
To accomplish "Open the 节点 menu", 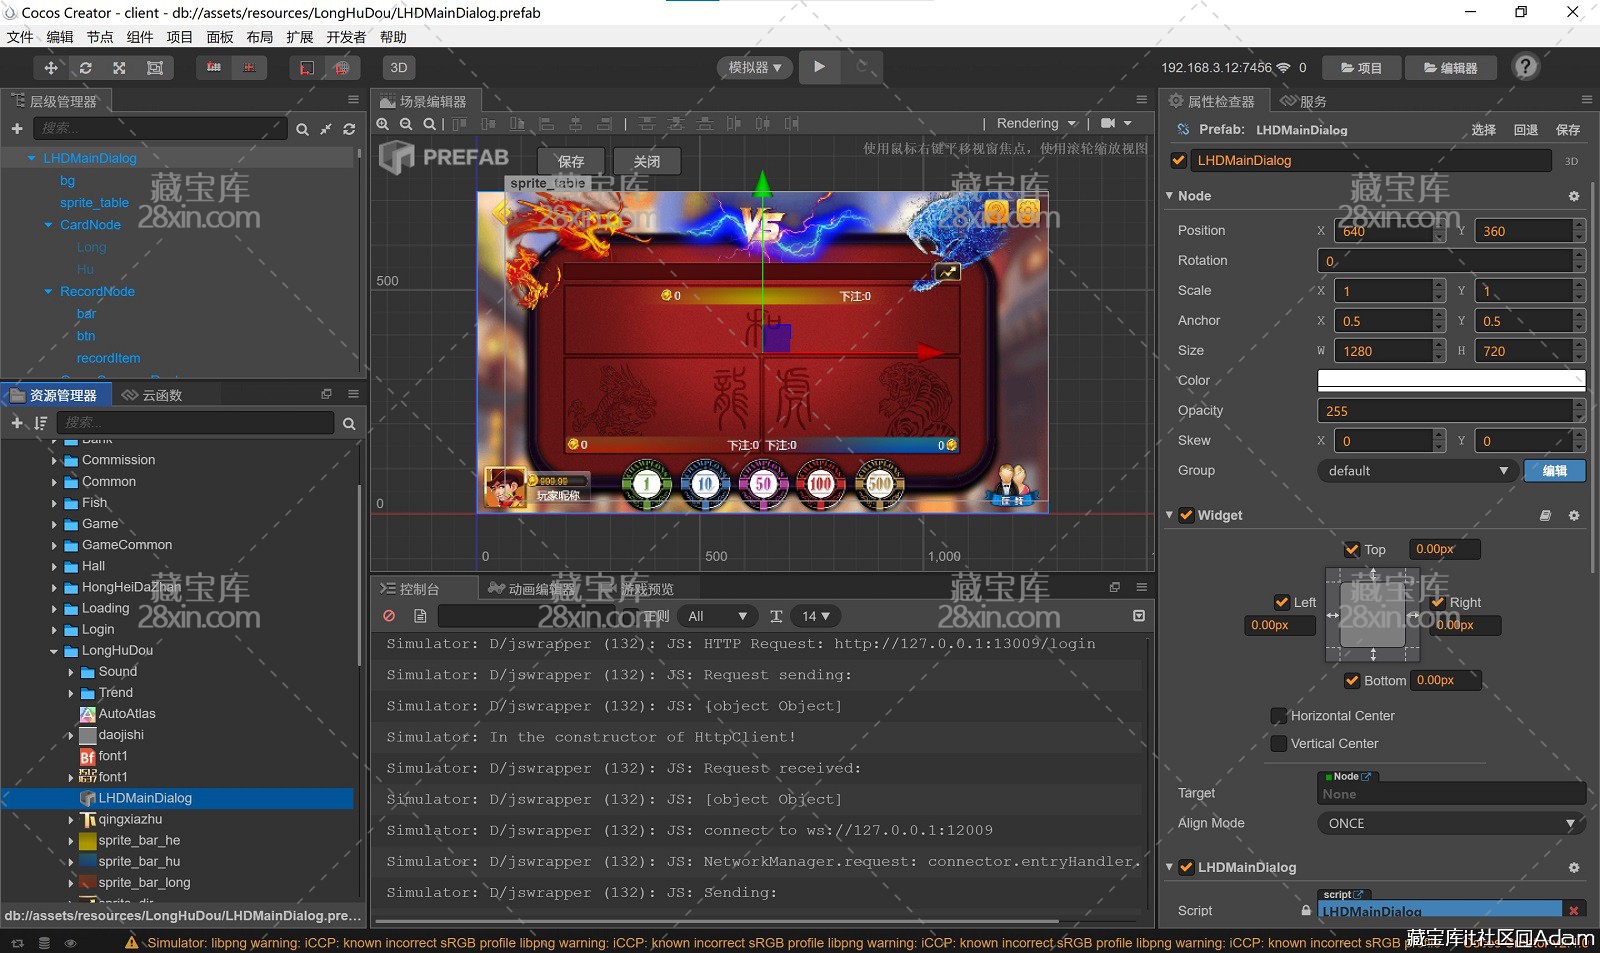I will (100, 37).
